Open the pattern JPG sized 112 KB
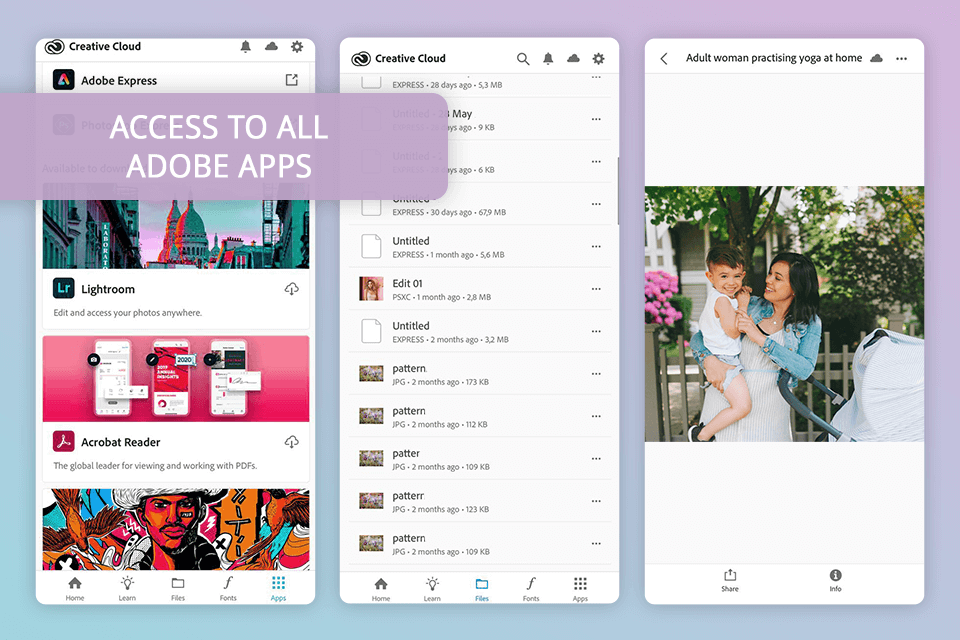Screen dimensions: 960x640 pos(480,416)
